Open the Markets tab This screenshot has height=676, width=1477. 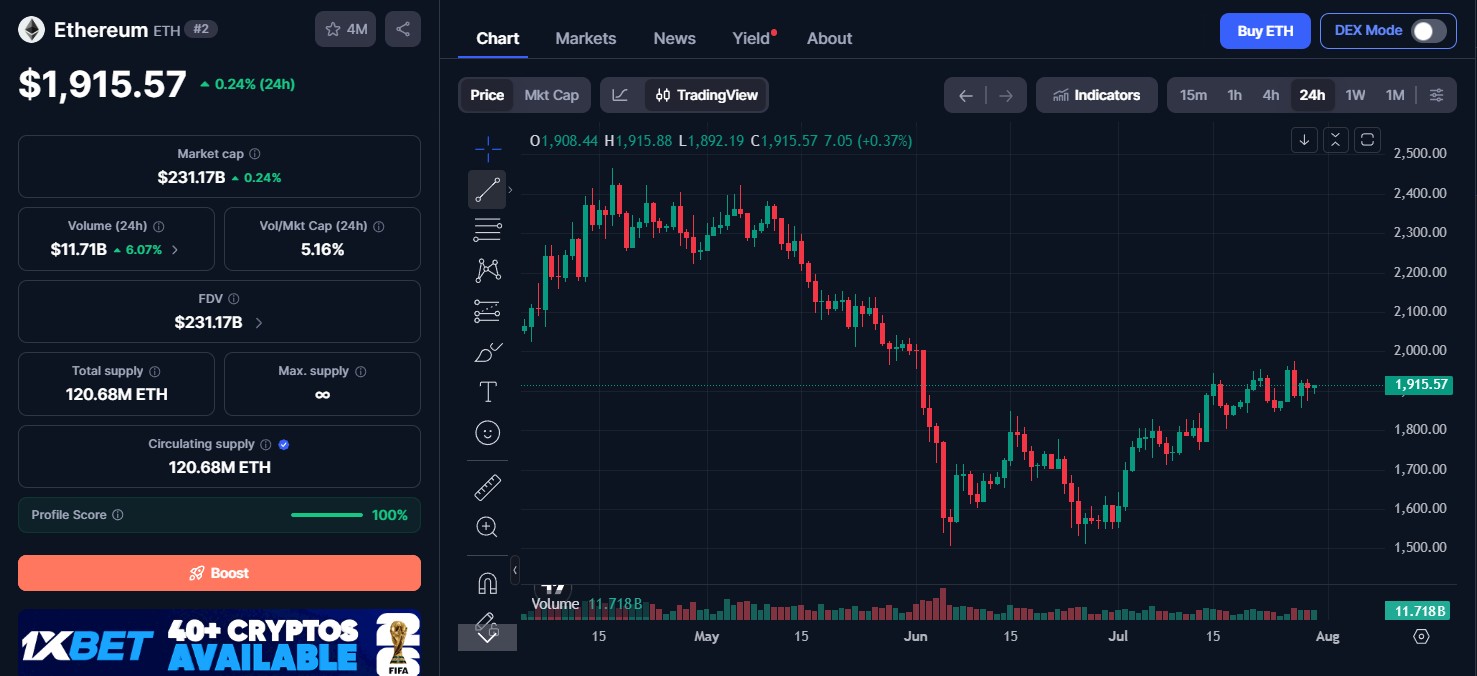click(586, 38)
